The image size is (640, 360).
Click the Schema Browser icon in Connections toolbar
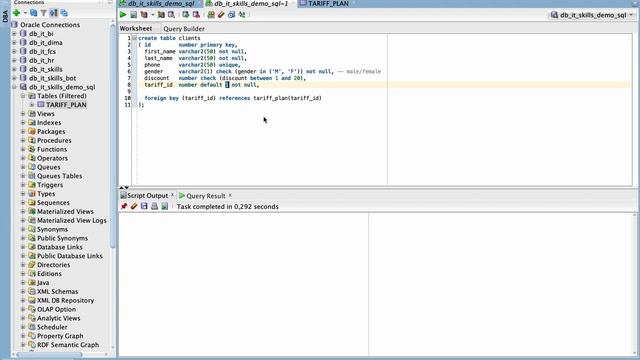click(53, 13)
